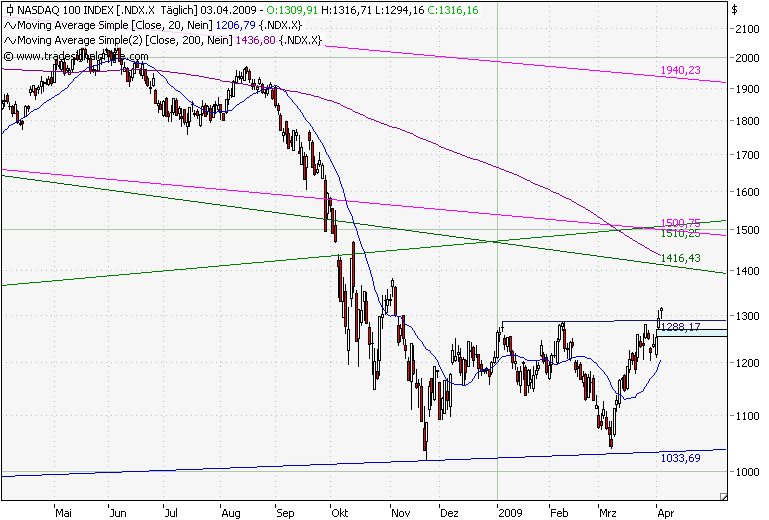Click the Jun month label on the time axis
This screenshot has height=520, width=769.
tap(118, 513)
